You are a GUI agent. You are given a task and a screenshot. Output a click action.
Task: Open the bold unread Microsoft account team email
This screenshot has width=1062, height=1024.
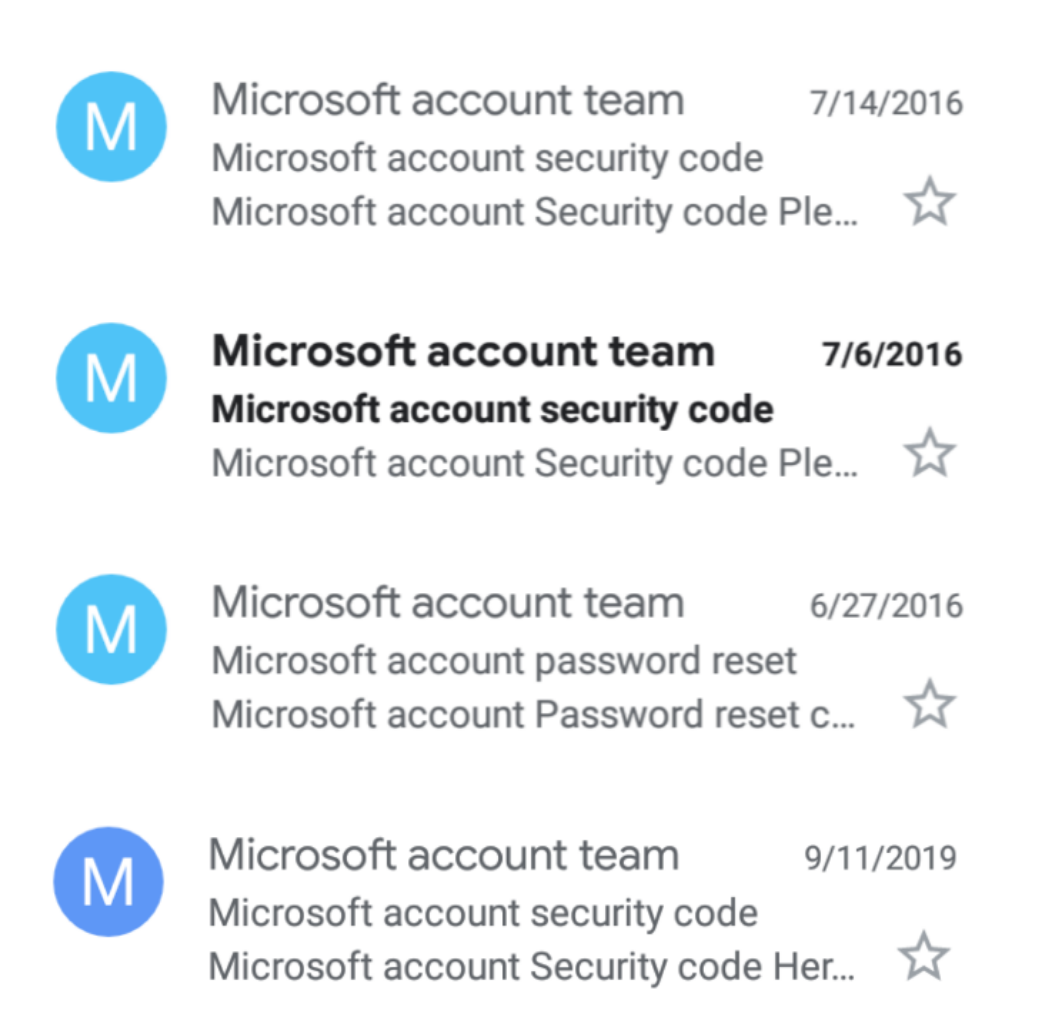pyautogui.click(x=463, y=352)
